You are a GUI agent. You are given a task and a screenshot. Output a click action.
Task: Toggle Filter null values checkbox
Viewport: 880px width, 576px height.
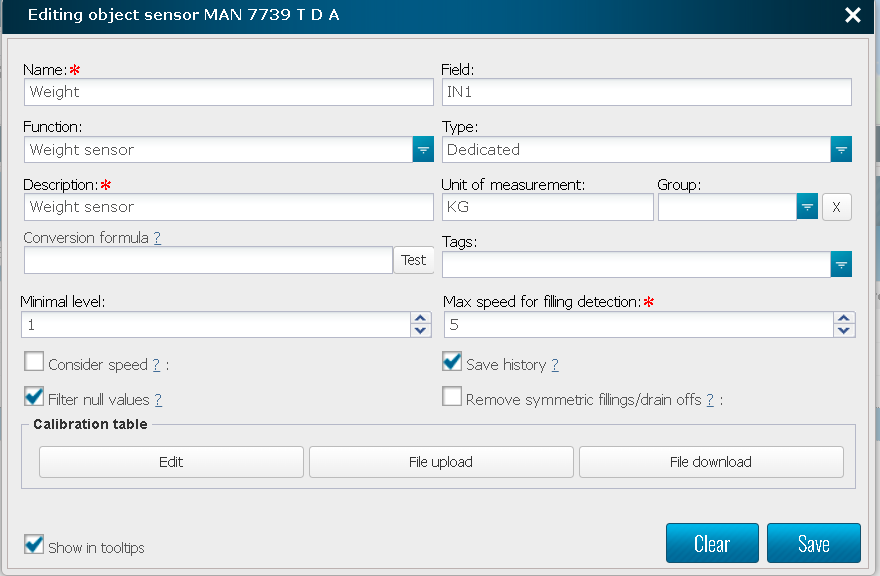coord(34,397)
